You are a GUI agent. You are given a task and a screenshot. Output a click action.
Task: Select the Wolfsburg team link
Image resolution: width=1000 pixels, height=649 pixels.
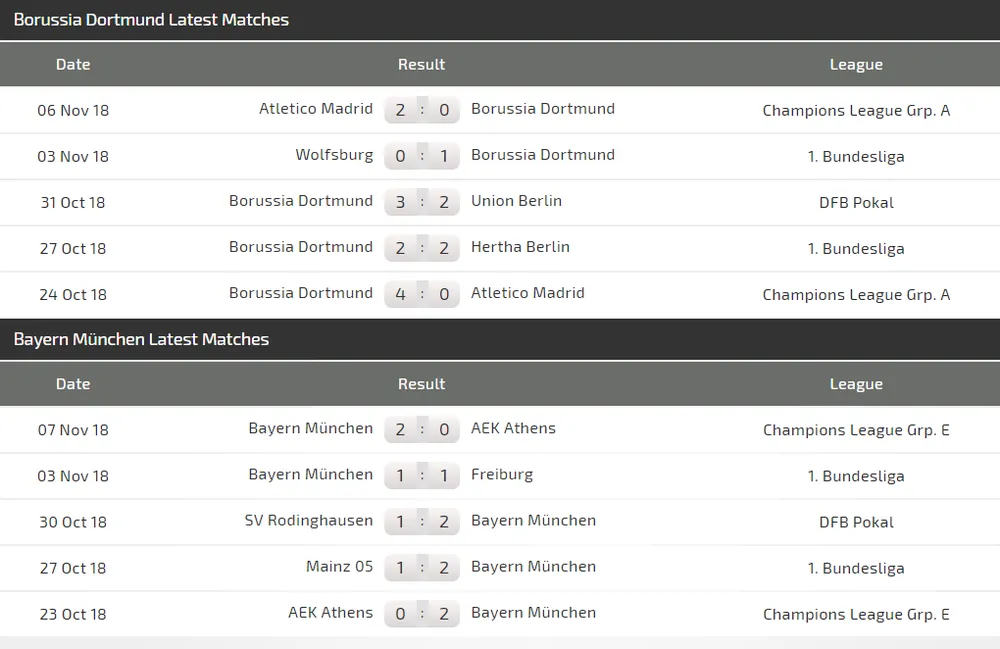[334, 155]
